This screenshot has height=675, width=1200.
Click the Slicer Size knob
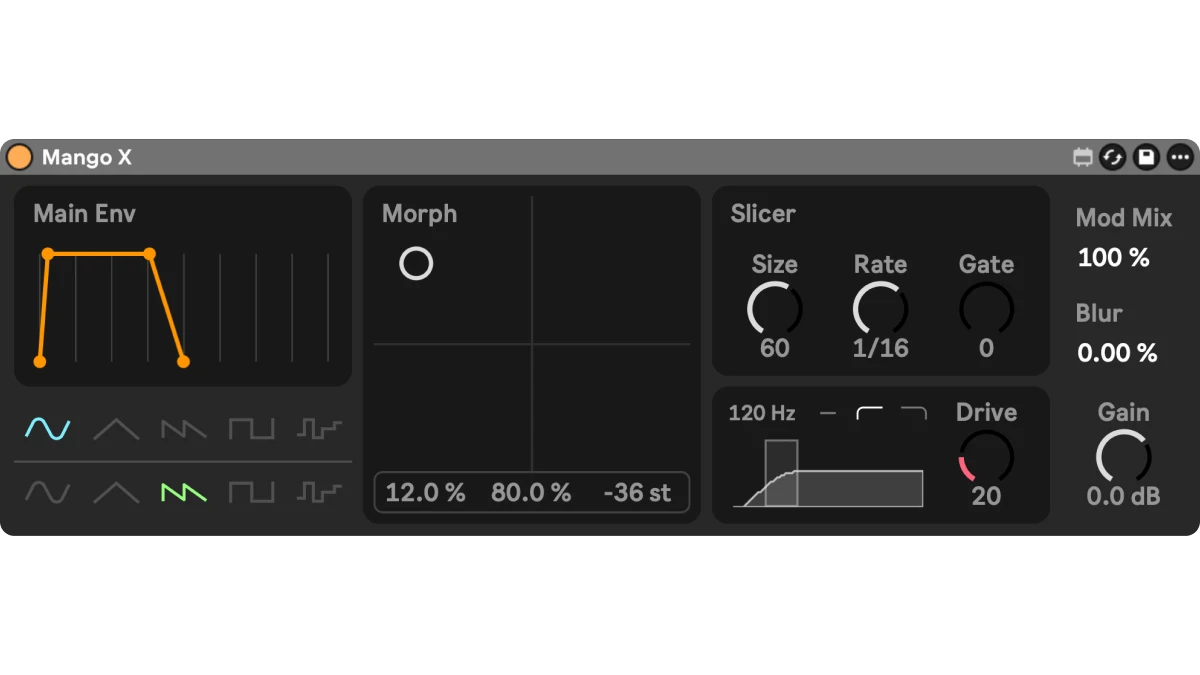coord(774,309)
